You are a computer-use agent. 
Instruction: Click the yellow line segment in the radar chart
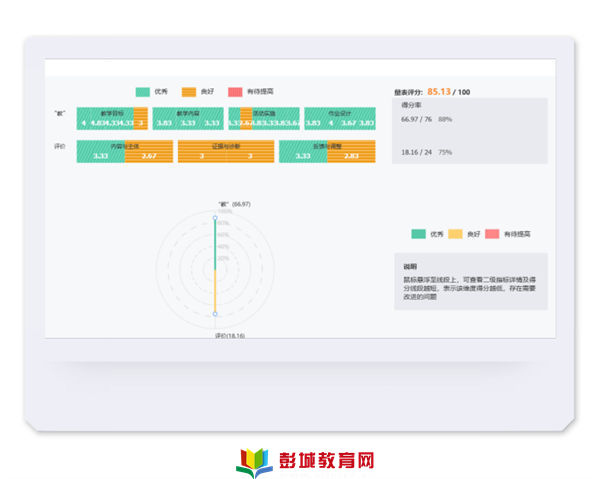(215, 291)
